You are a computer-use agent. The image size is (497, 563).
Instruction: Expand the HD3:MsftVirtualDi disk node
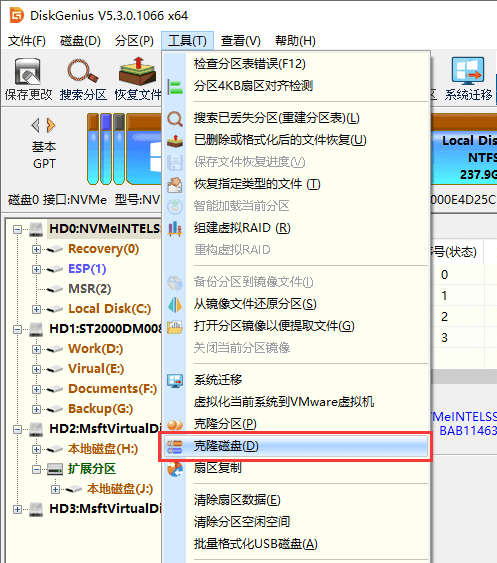[17, 509]
